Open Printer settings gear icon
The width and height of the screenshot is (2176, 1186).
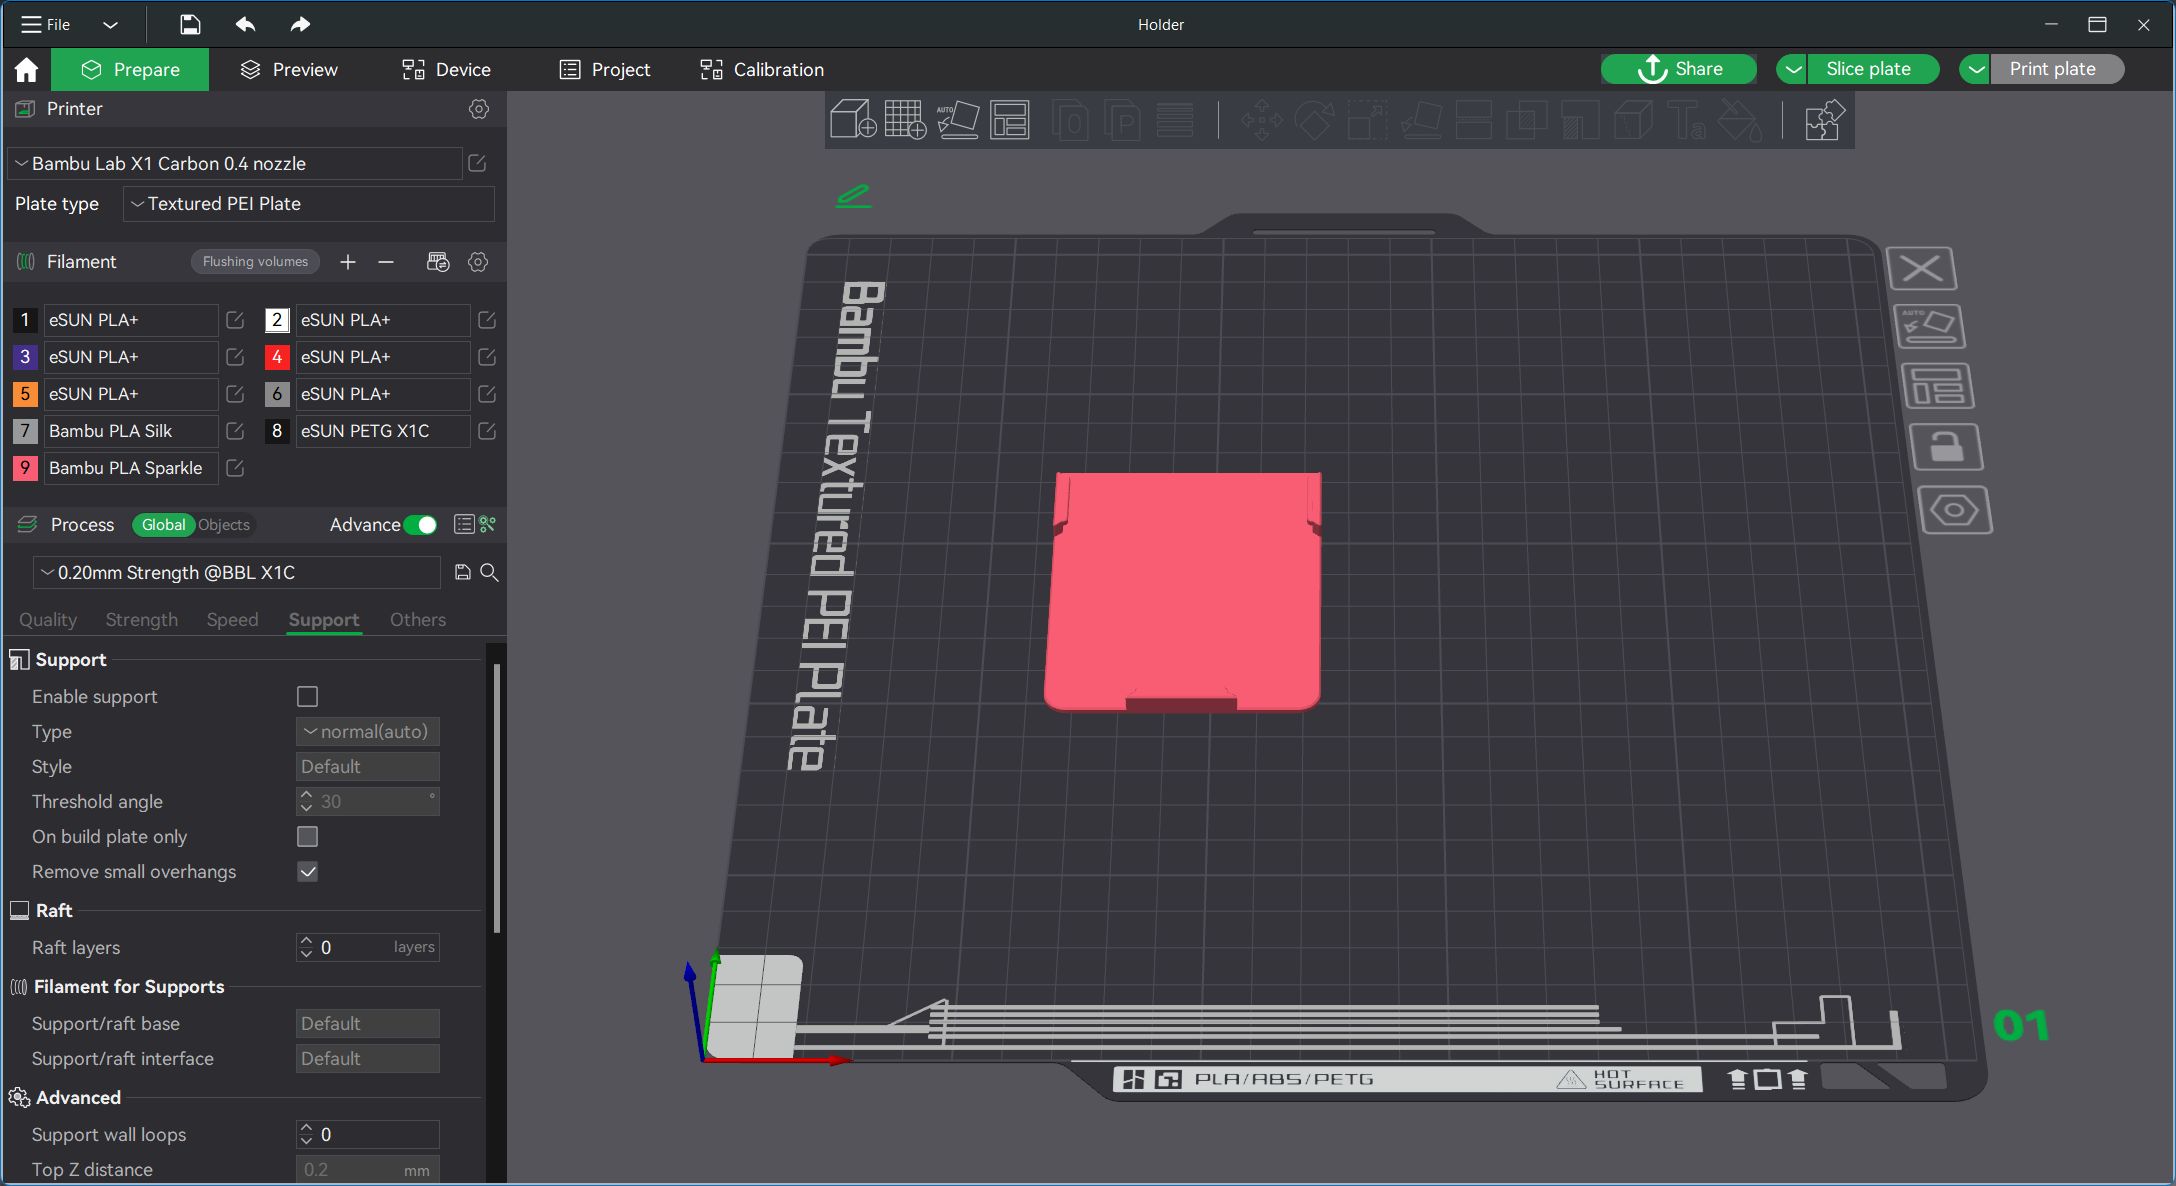pyautogui.click(x=479, y=109)
